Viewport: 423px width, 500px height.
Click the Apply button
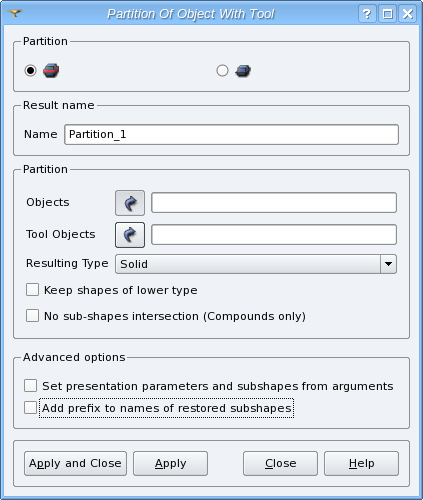(170, 463)
